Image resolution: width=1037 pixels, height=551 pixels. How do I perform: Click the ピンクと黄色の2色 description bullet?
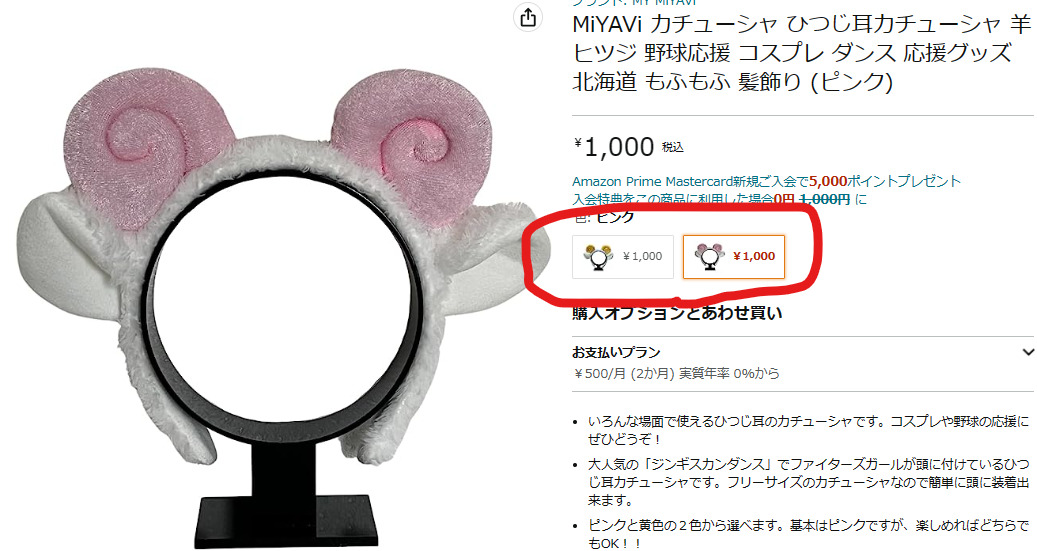[808, 534]
